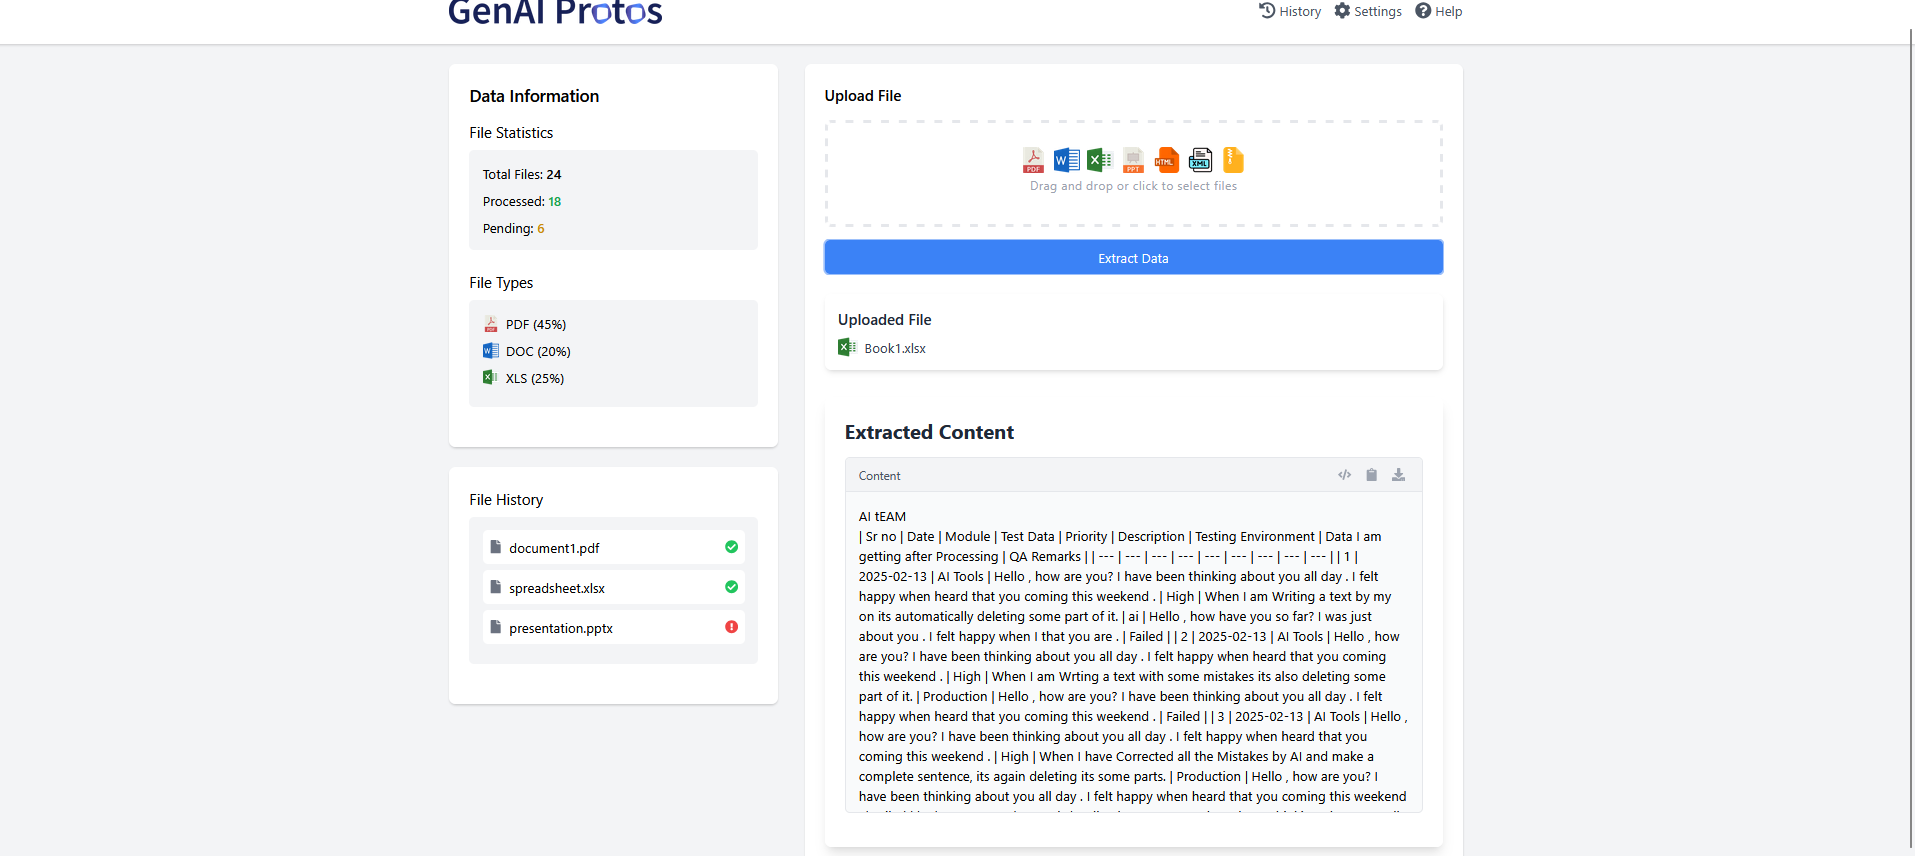Click the 'AI tEAM' line in extracted content
1915x856 pixels.
[882, 517]
